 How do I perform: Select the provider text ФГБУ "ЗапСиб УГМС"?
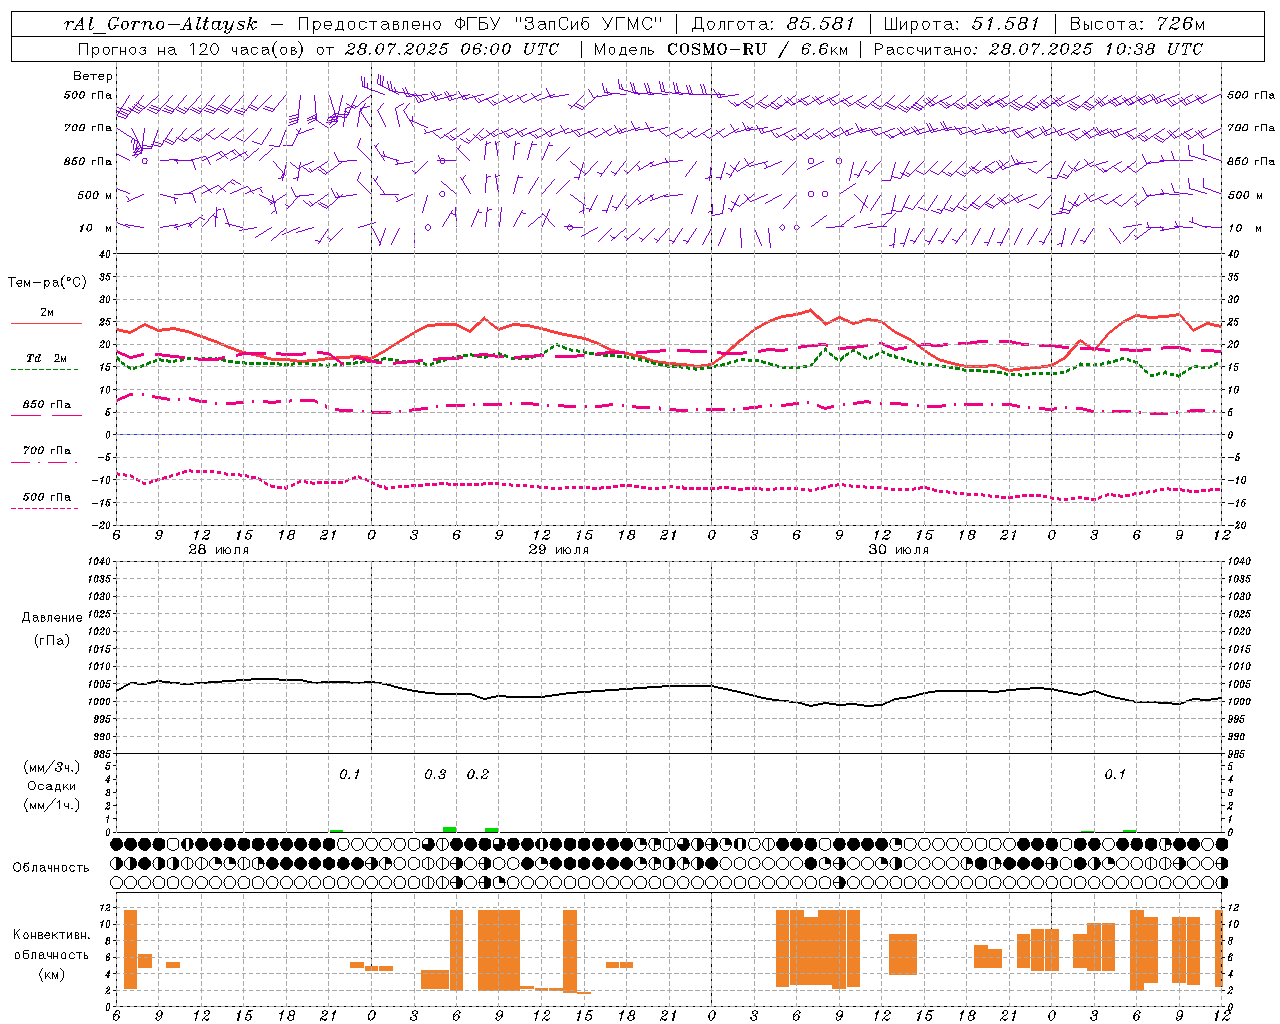(x=559, y=24)
